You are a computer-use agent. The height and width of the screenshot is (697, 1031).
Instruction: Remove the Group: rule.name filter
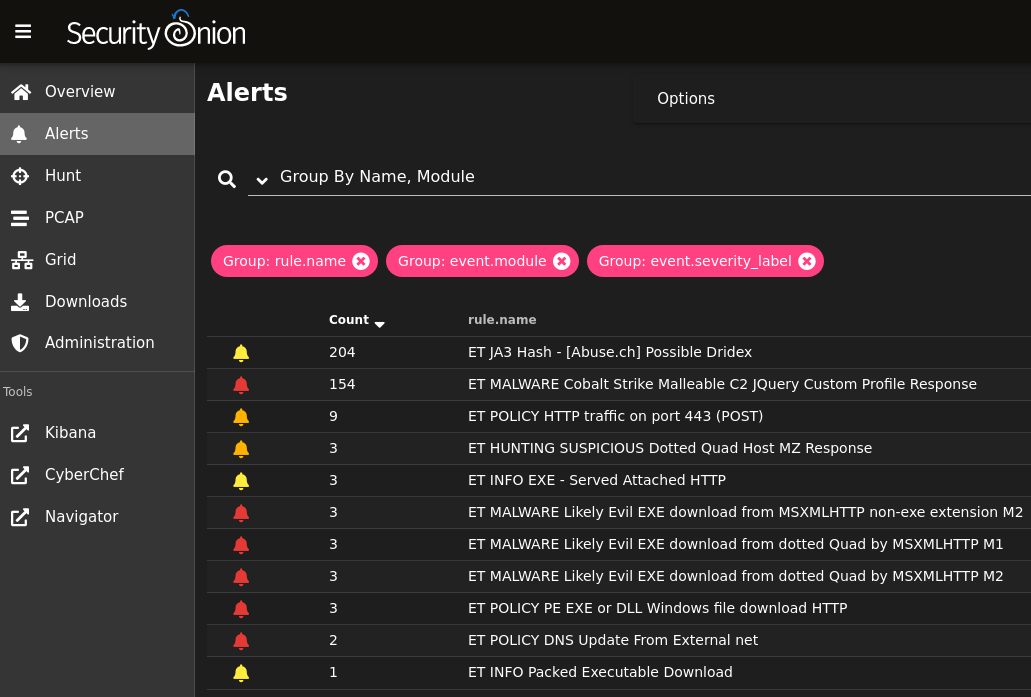pos(361,262)
